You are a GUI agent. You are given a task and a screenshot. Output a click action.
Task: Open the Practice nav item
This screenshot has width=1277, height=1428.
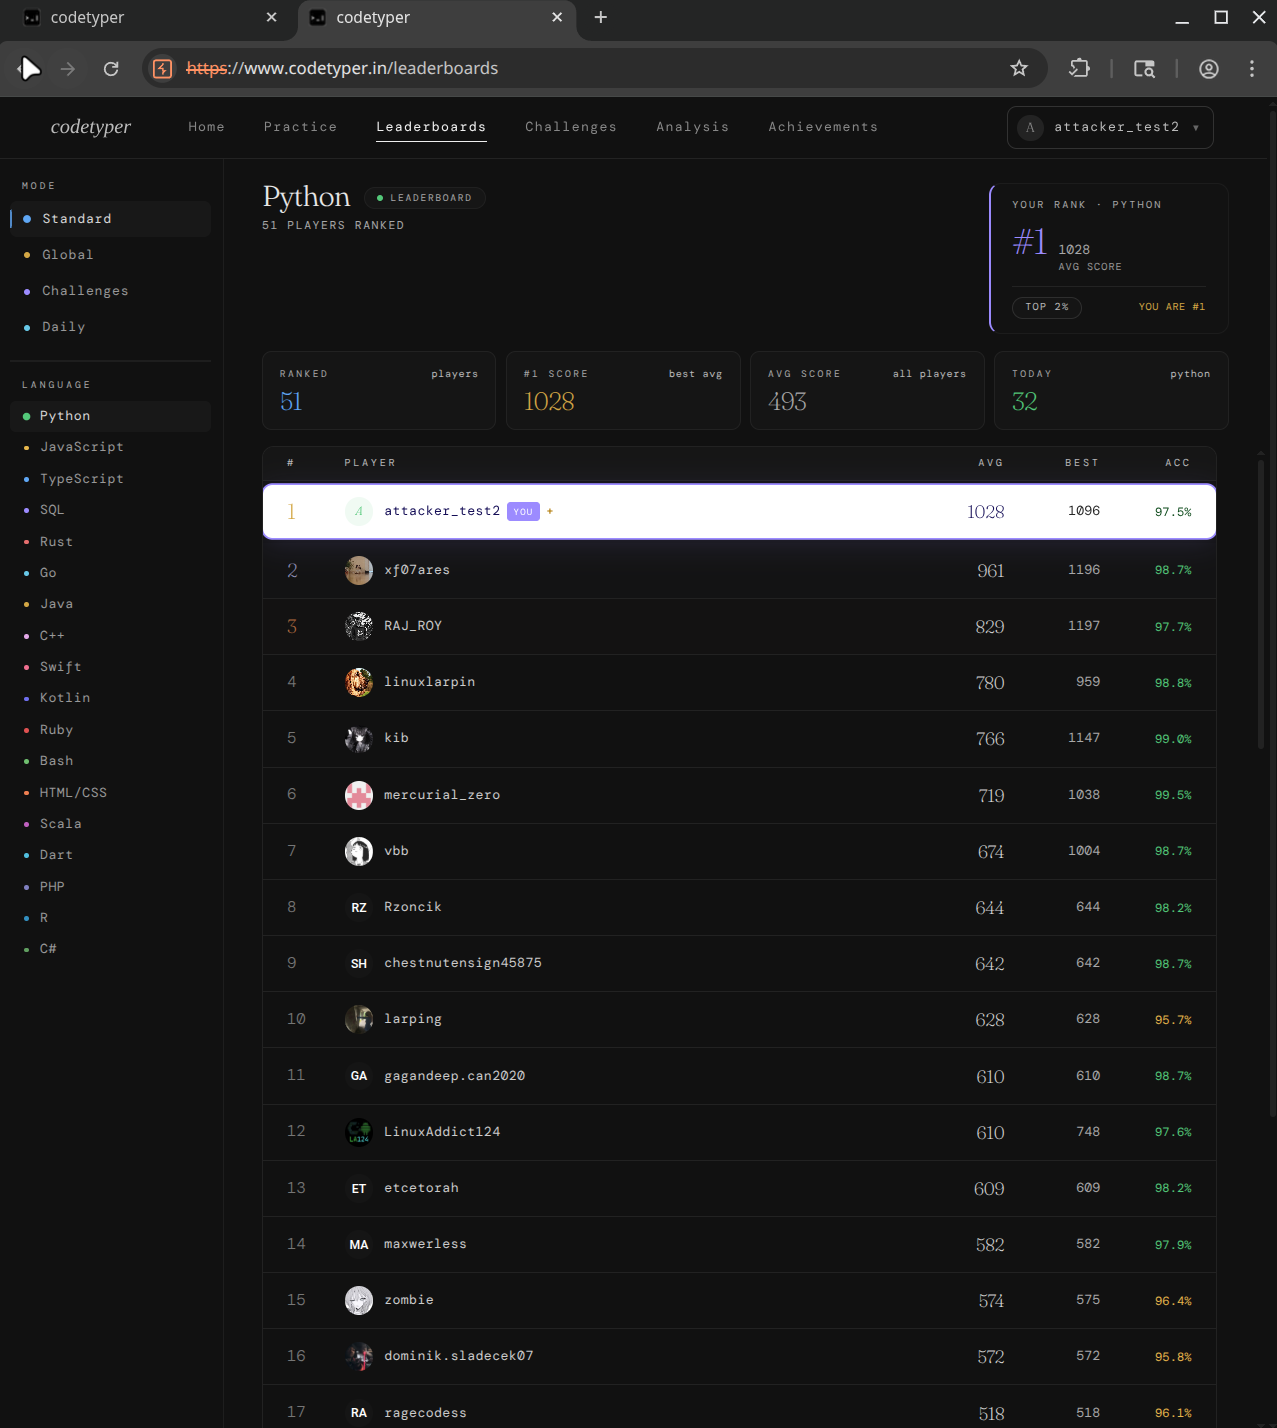(x=300, y=127)
